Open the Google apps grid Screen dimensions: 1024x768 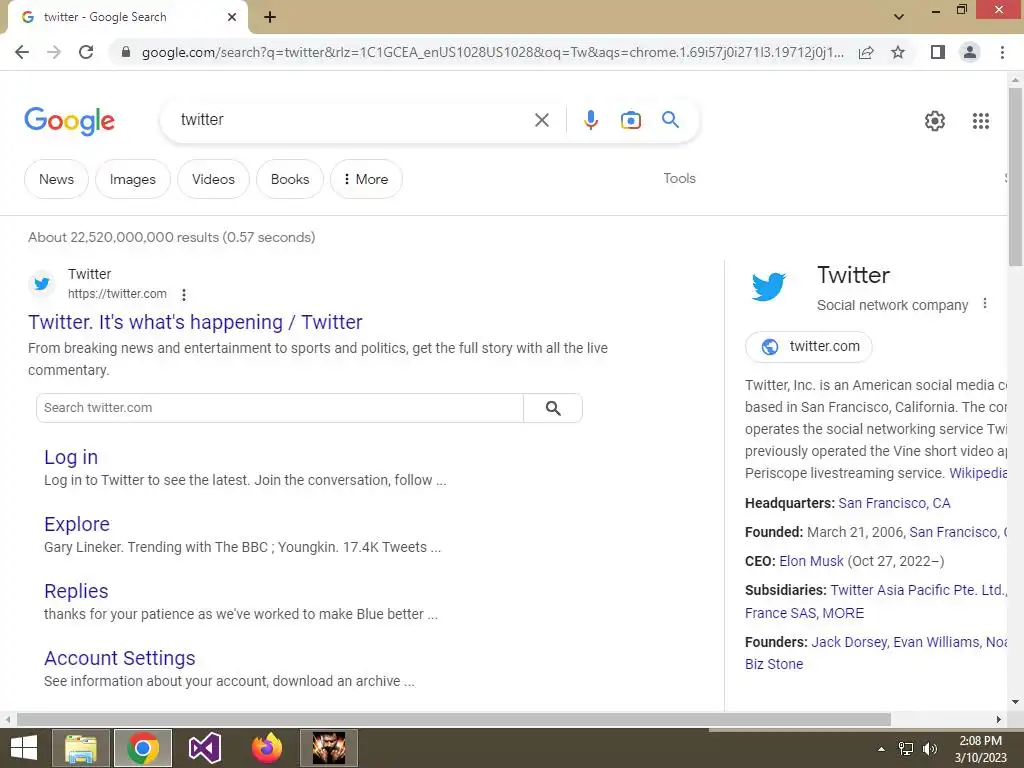[x=981, y=121]
